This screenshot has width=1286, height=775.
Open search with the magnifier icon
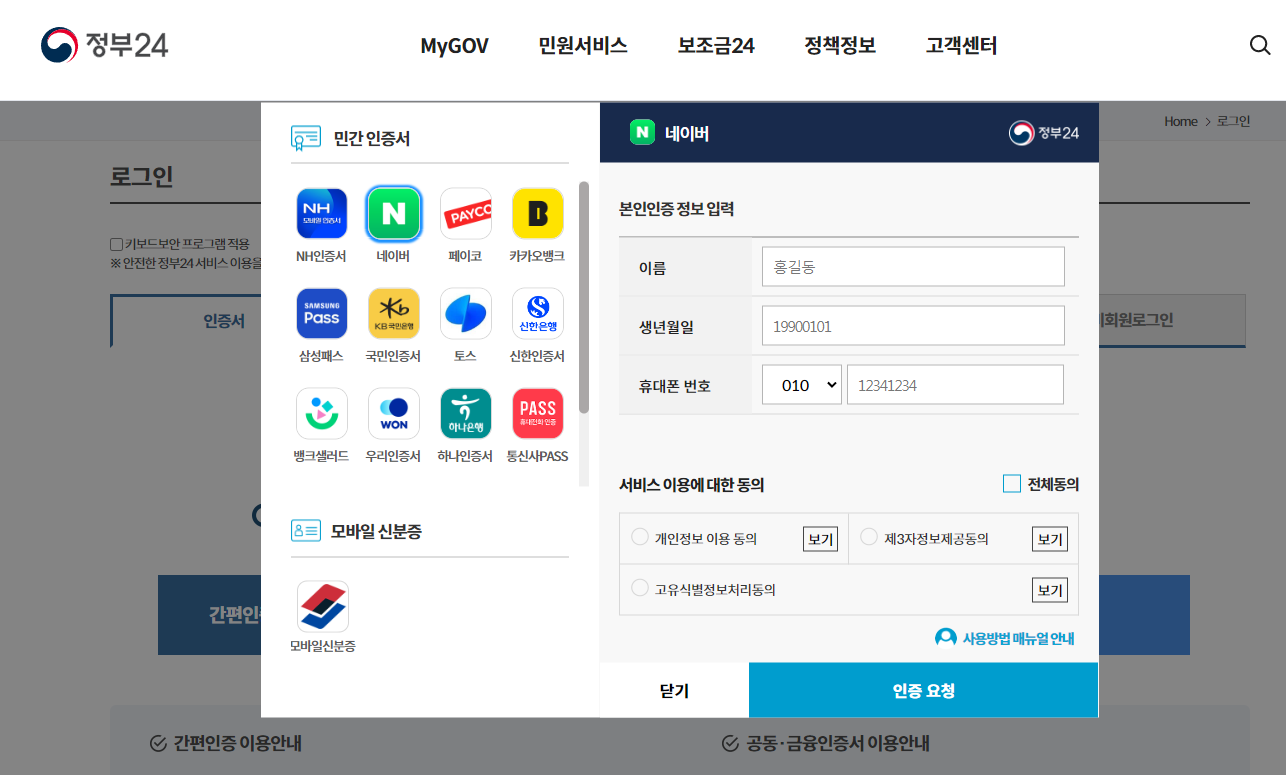tap(1260, 45)
